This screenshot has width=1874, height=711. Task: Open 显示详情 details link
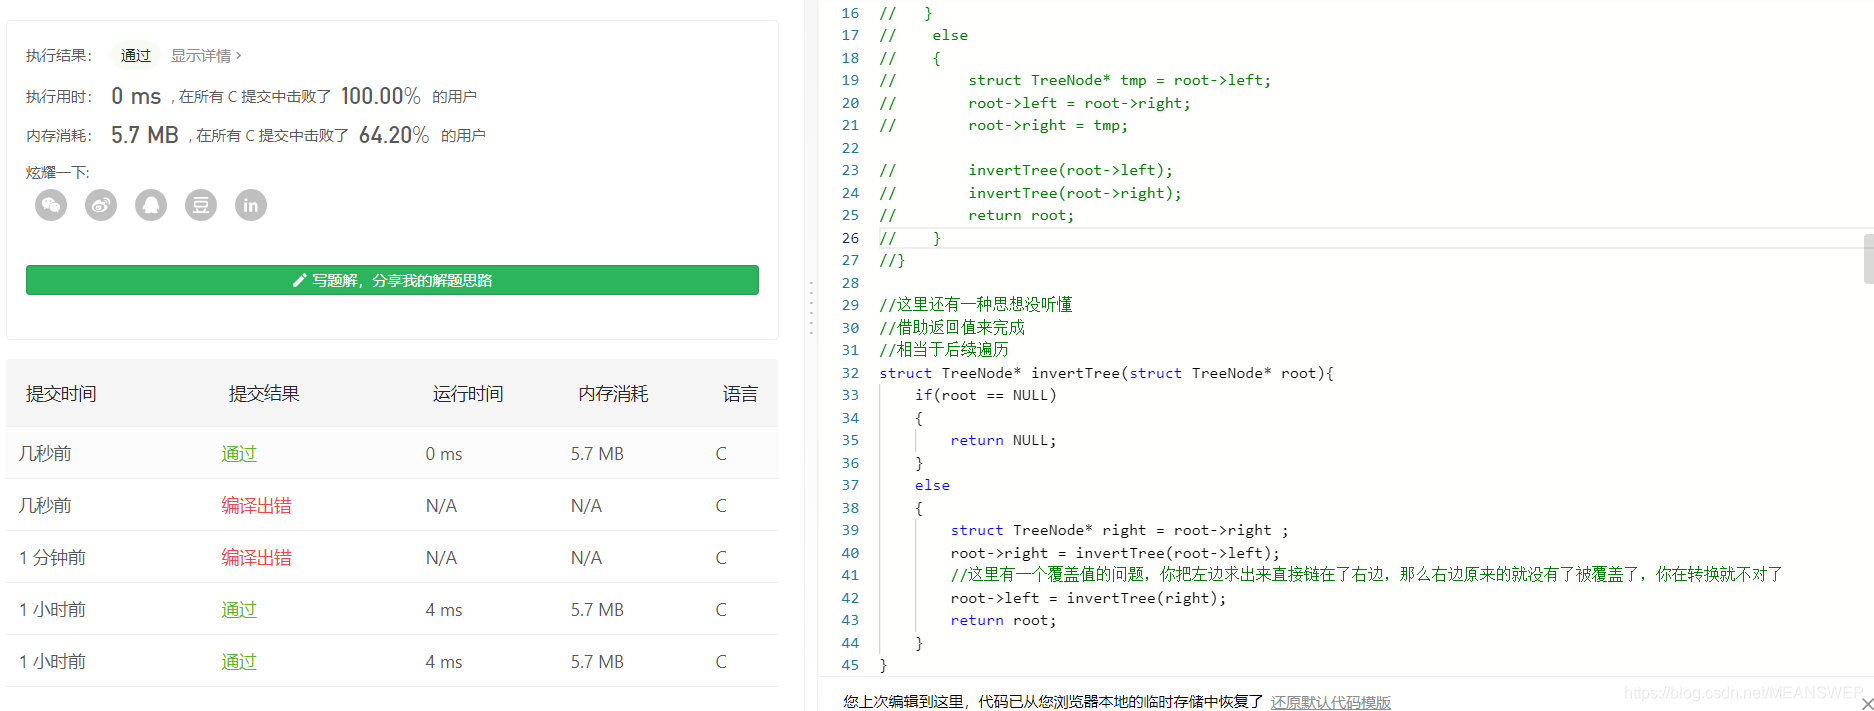[x=206, y=56]
